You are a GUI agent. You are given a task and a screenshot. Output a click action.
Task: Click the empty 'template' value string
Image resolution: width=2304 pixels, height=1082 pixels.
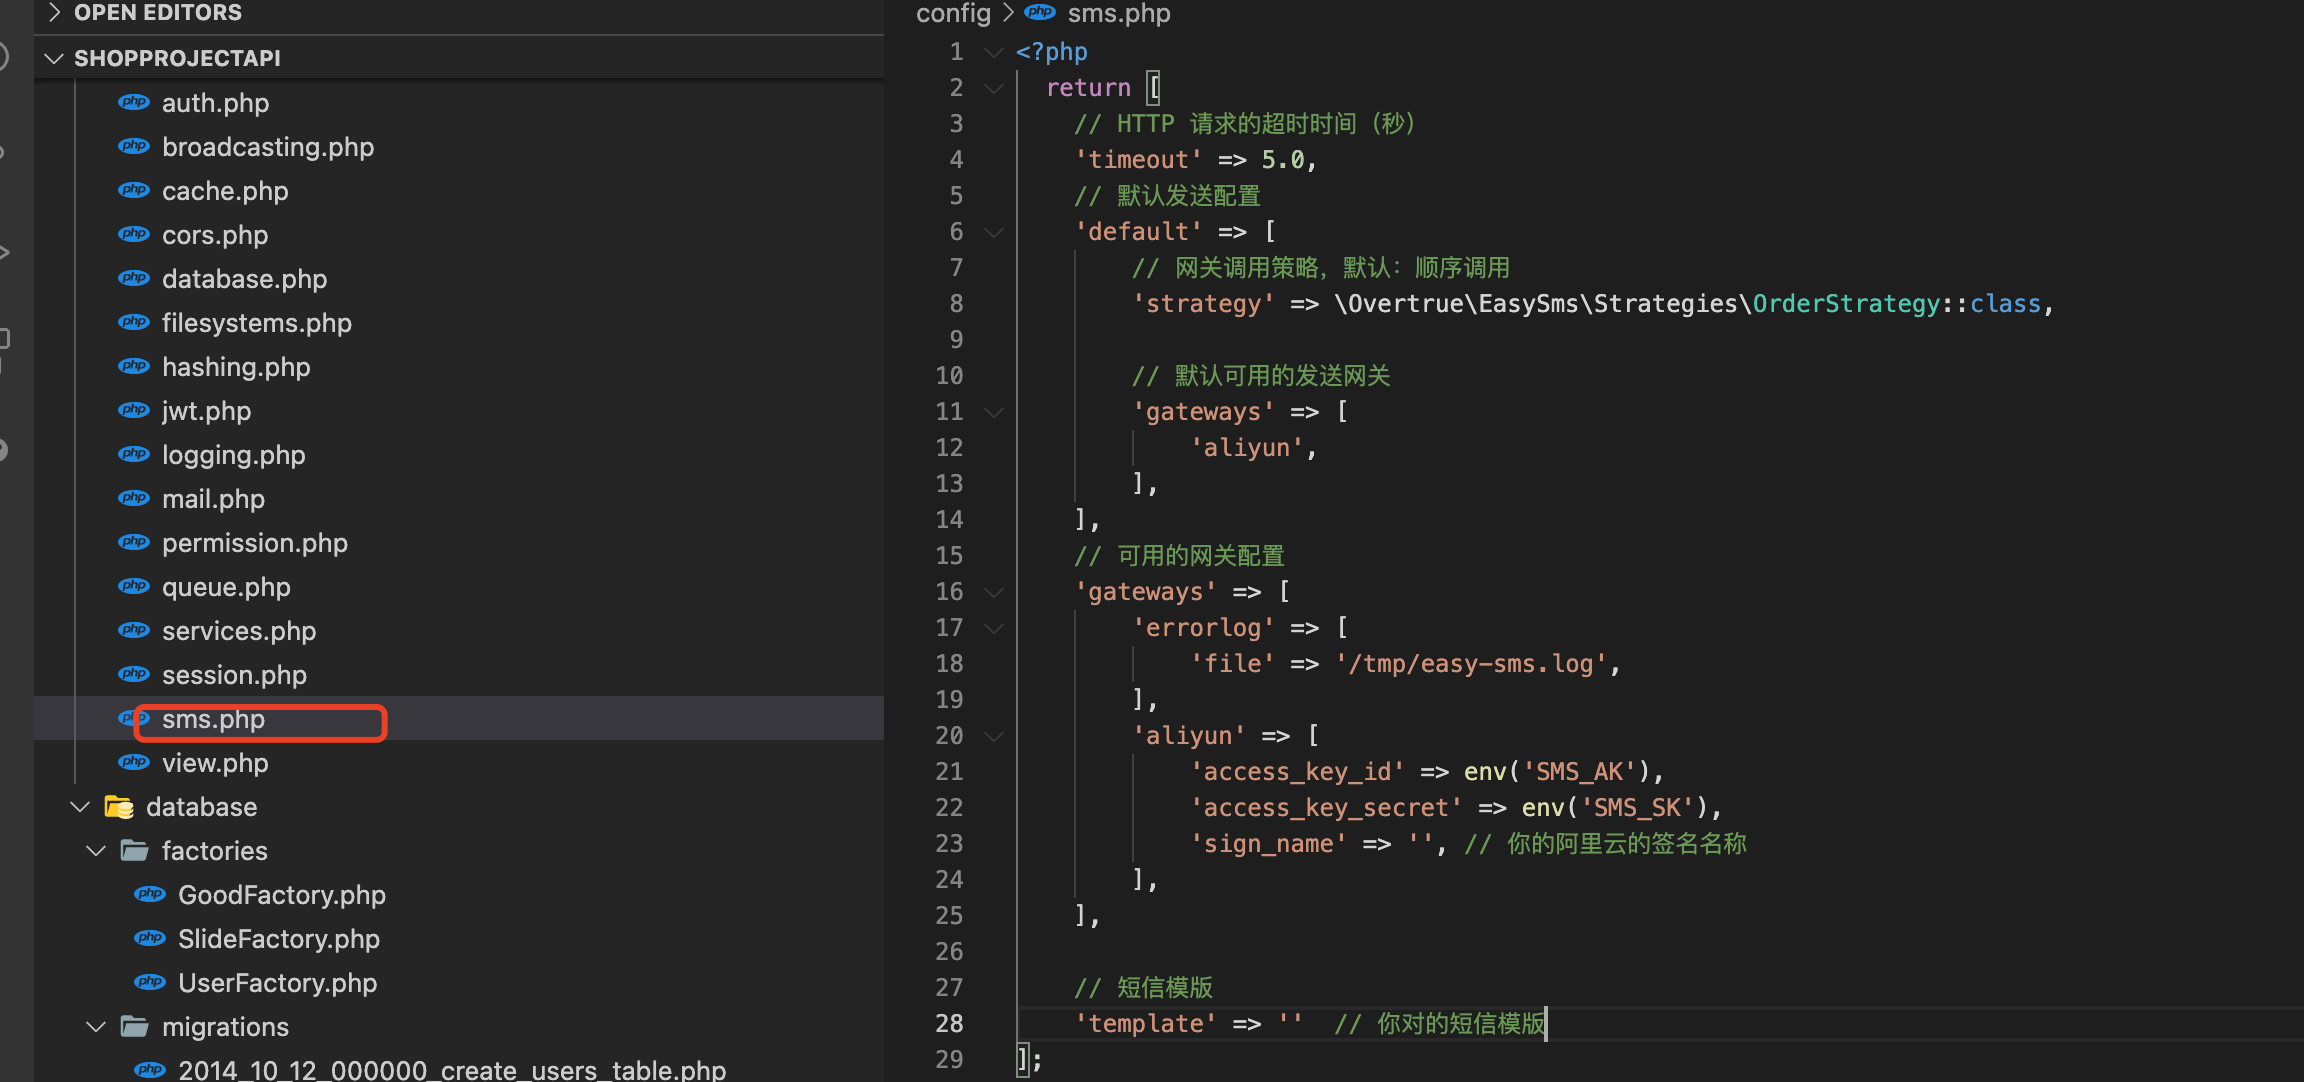click(1290, 1024)
